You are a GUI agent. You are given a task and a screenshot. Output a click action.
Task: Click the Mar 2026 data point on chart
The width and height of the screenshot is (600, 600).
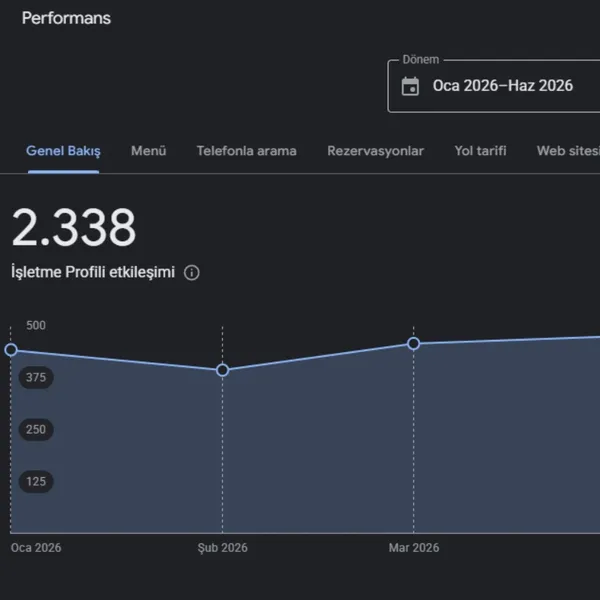[413, 344]
